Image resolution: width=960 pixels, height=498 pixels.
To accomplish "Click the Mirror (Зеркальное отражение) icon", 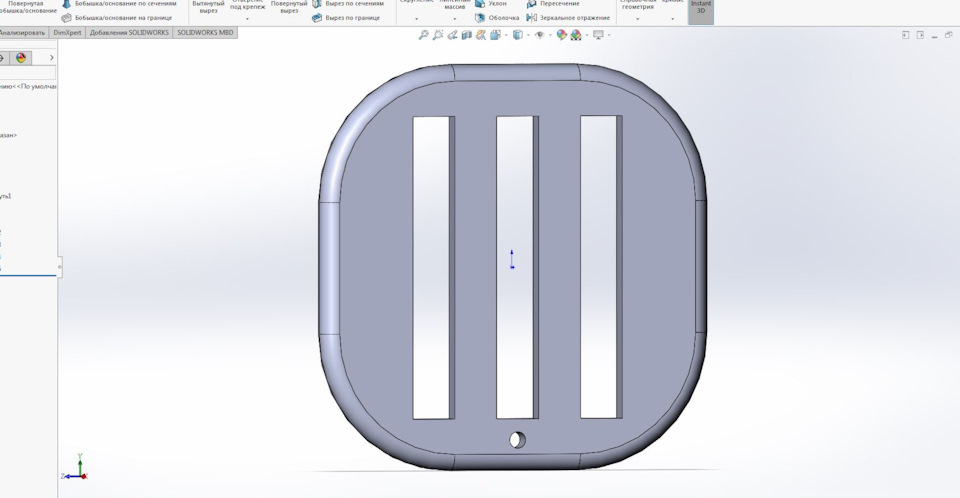I will [531, 18].
